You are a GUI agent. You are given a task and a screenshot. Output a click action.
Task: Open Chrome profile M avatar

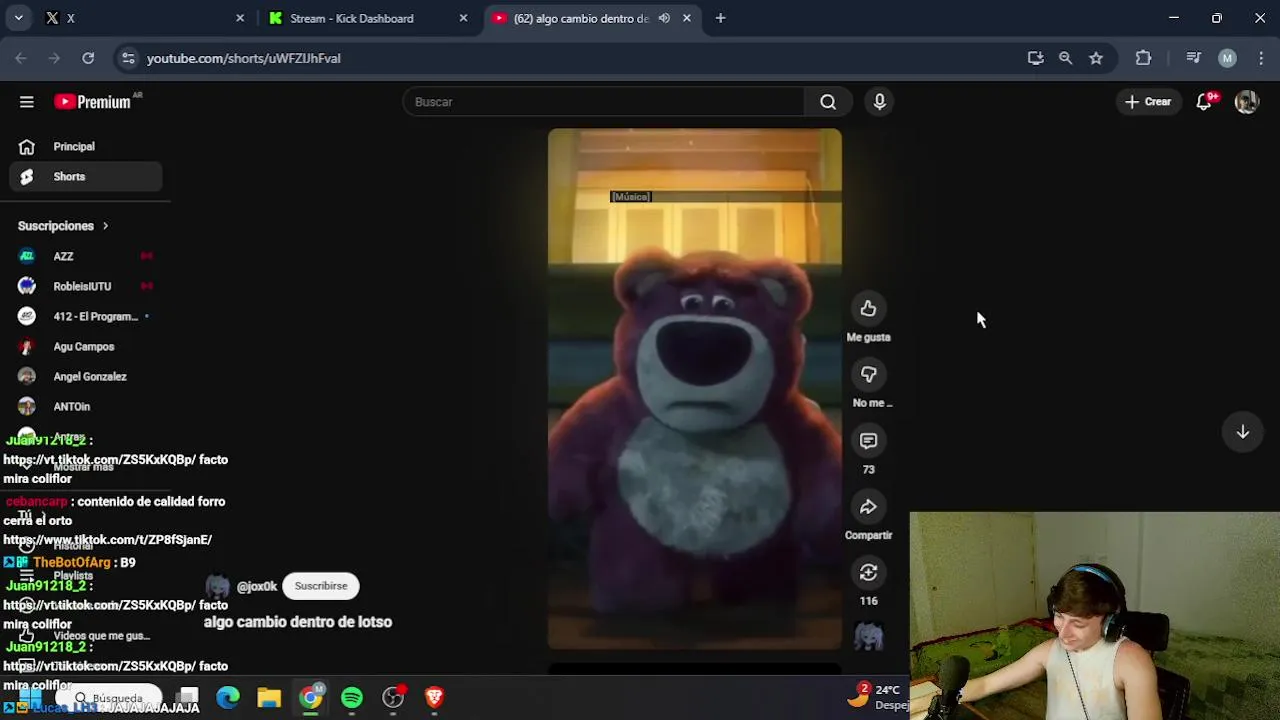tap(1227, 58)
